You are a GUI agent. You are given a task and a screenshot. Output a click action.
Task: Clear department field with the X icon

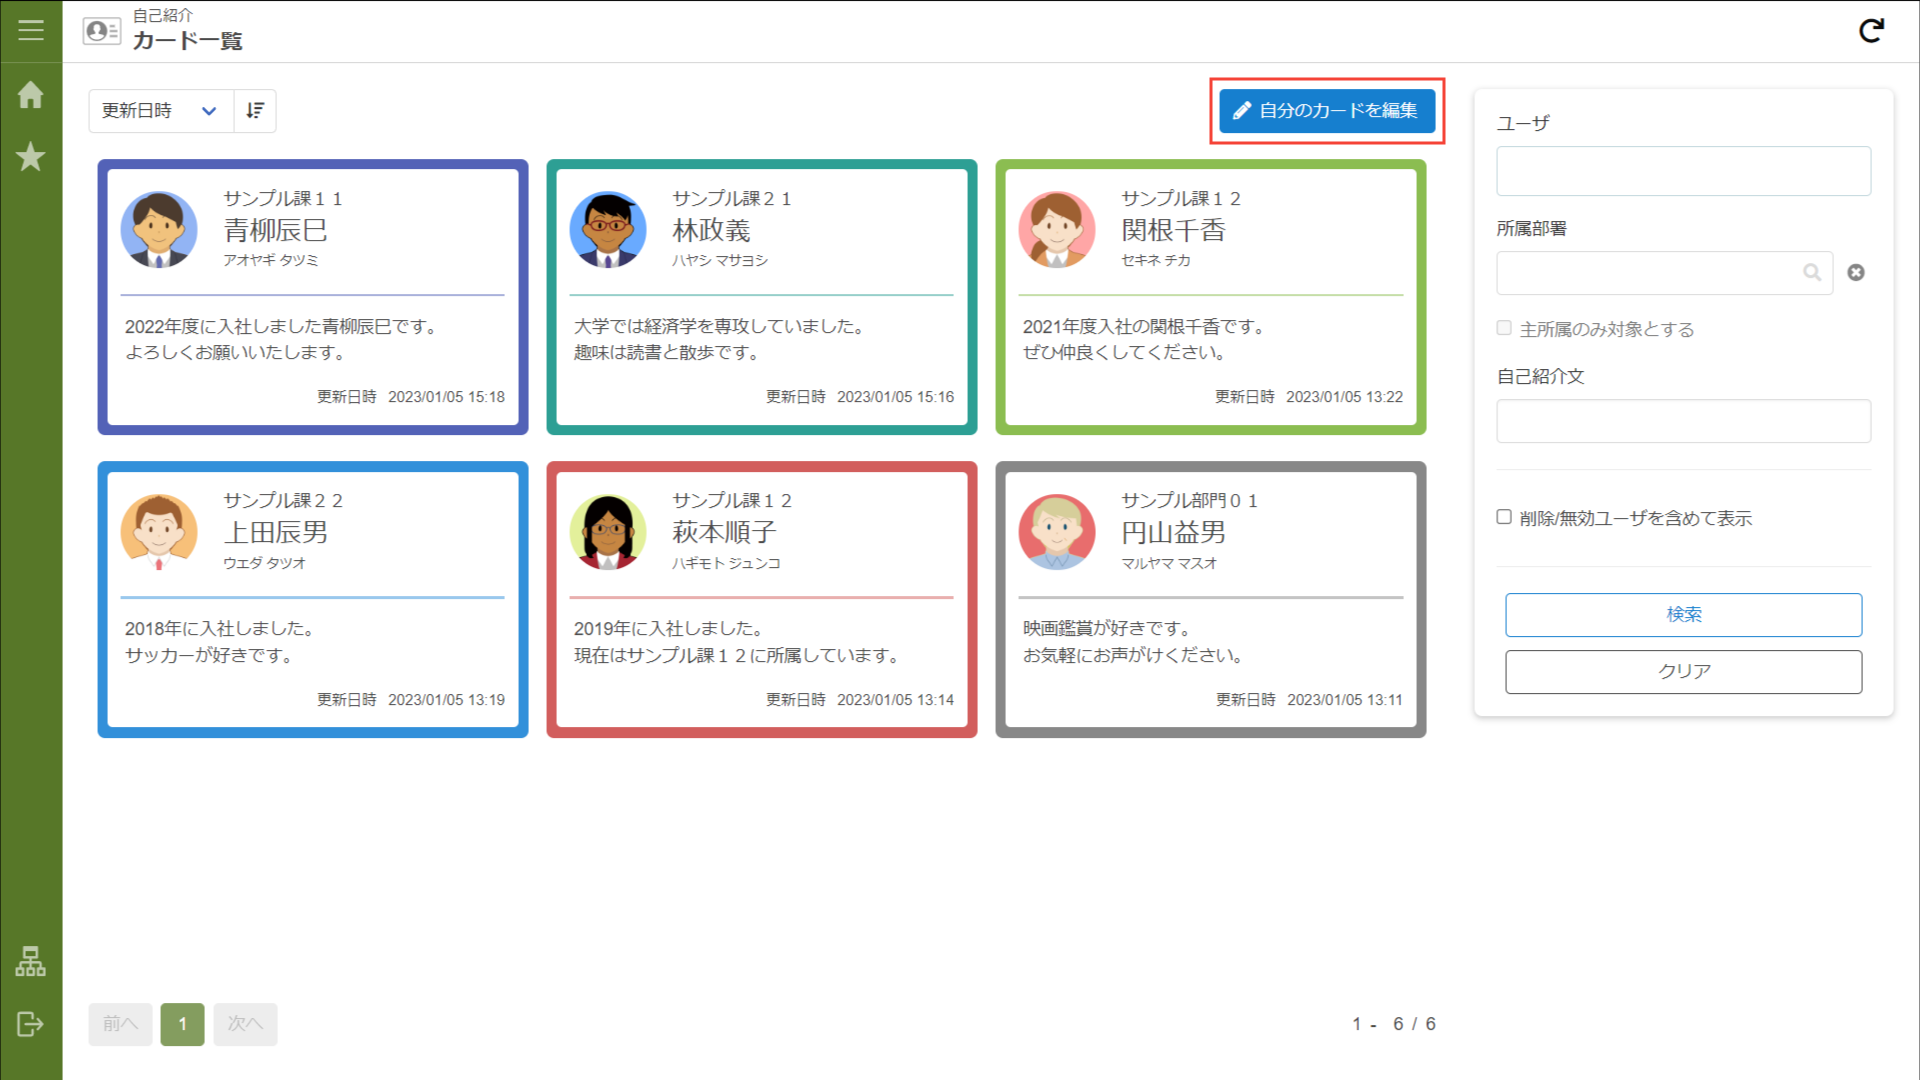pos(1856,273)
